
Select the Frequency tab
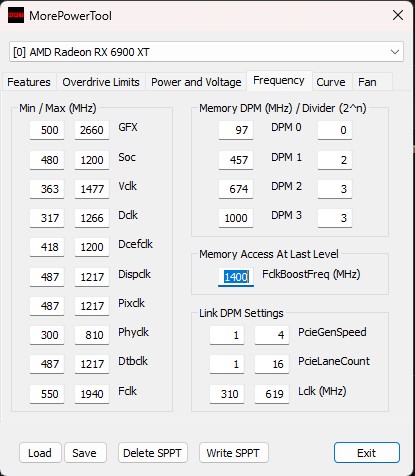tap(279, 81)
